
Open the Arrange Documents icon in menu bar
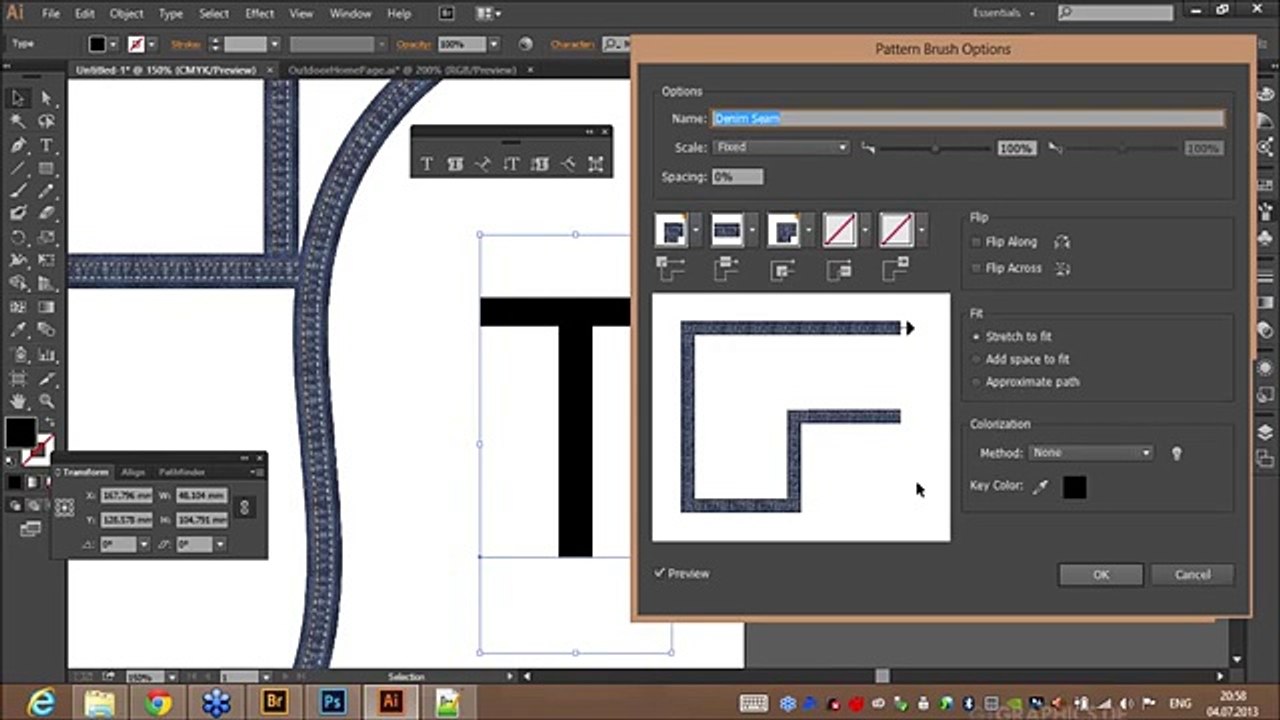click(487, 14)
